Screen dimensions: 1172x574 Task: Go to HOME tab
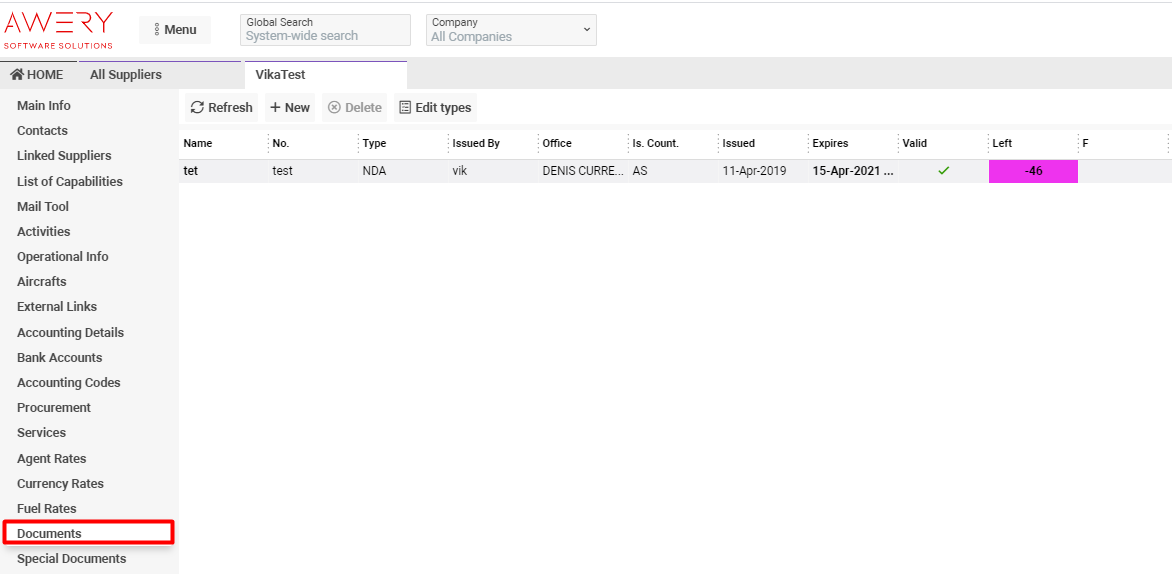point(37,75)
